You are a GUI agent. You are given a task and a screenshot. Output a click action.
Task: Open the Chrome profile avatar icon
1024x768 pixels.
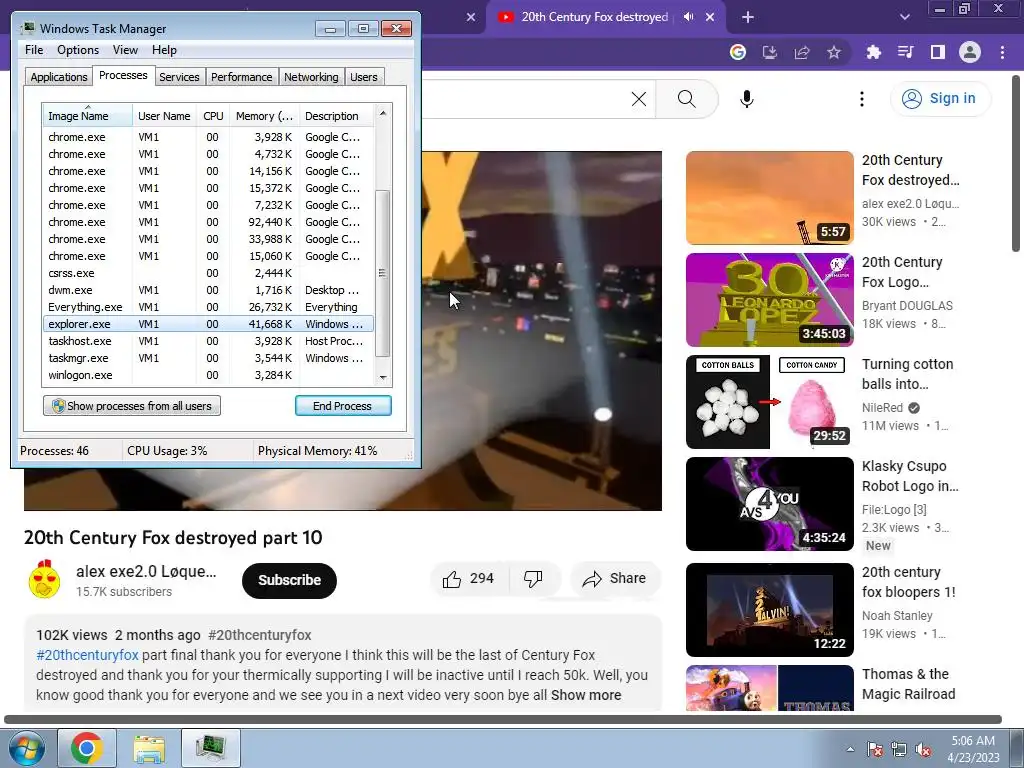(x=970, y=52)
